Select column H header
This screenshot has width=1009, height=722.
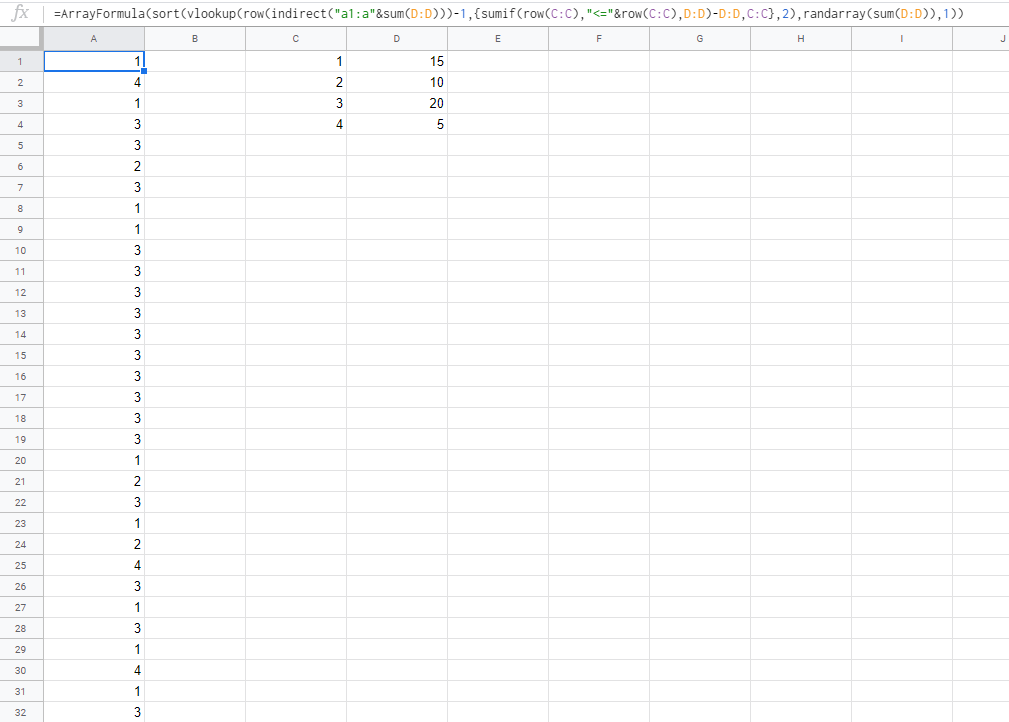(801, 39)
